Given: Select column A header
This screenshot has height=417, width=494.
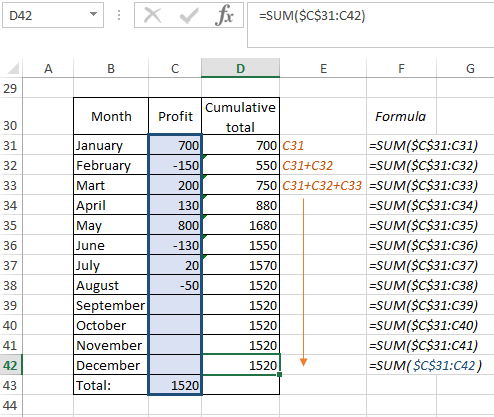Looking at the screenshot, I should (48, 68).
